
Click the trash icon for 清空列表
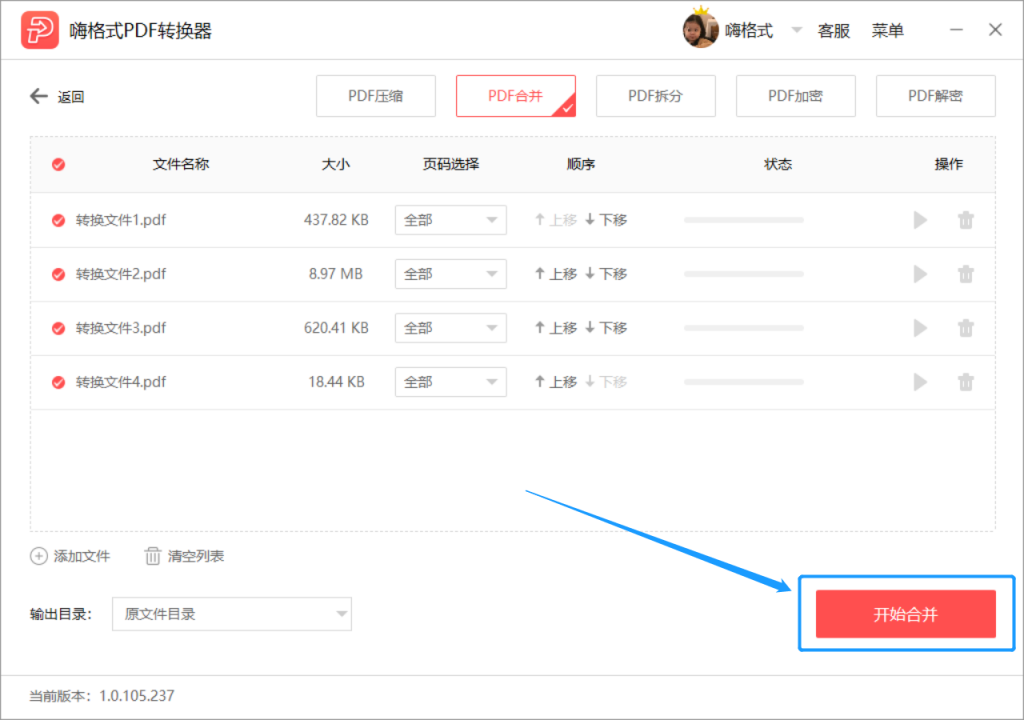tap(152, 556)
